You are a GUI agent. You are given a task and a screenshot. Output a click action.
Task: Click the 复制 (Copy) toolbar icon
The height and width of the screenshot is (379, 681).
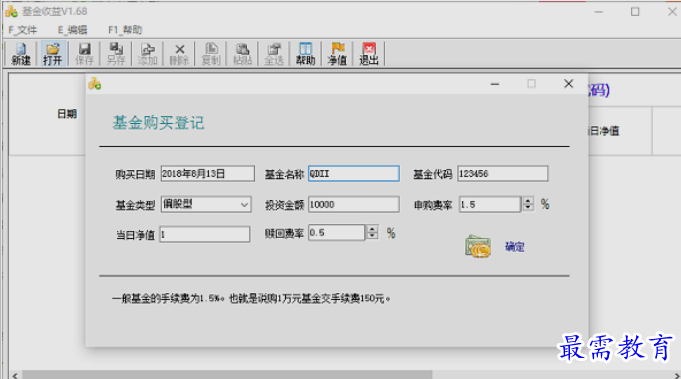click(x=211, y=54)
